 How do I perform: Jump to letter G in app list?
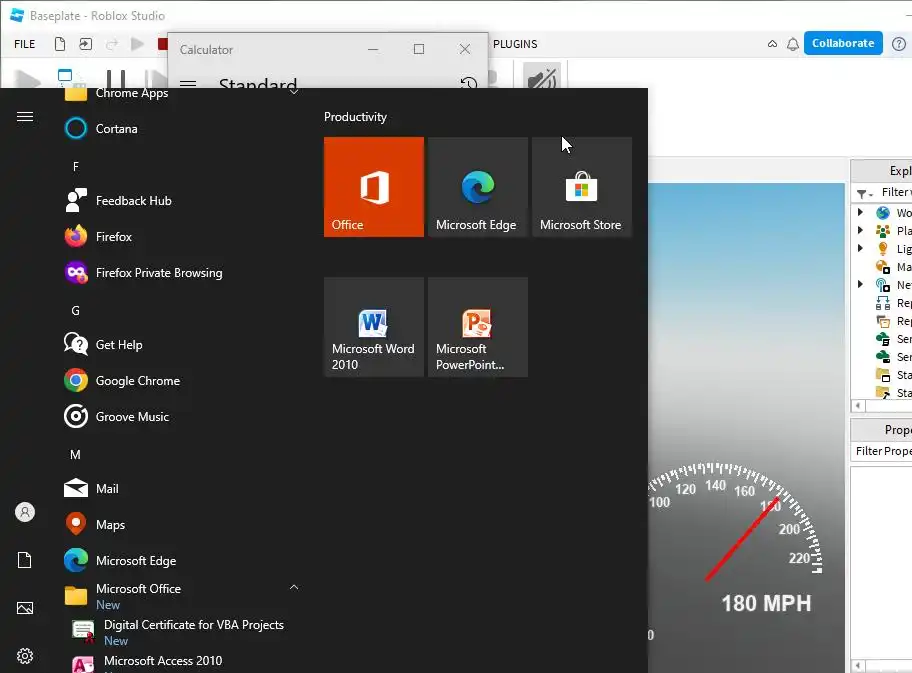click(76, 311)
